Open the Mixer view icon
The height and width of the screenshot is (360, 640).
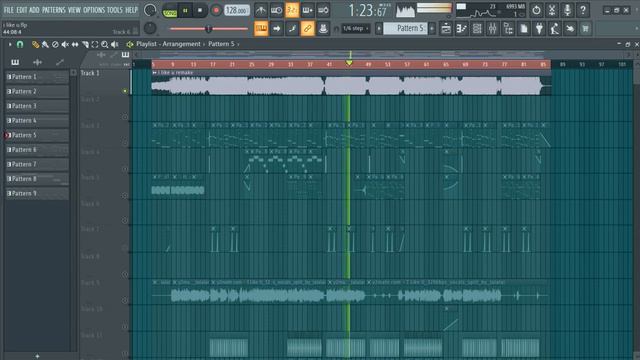493,29
